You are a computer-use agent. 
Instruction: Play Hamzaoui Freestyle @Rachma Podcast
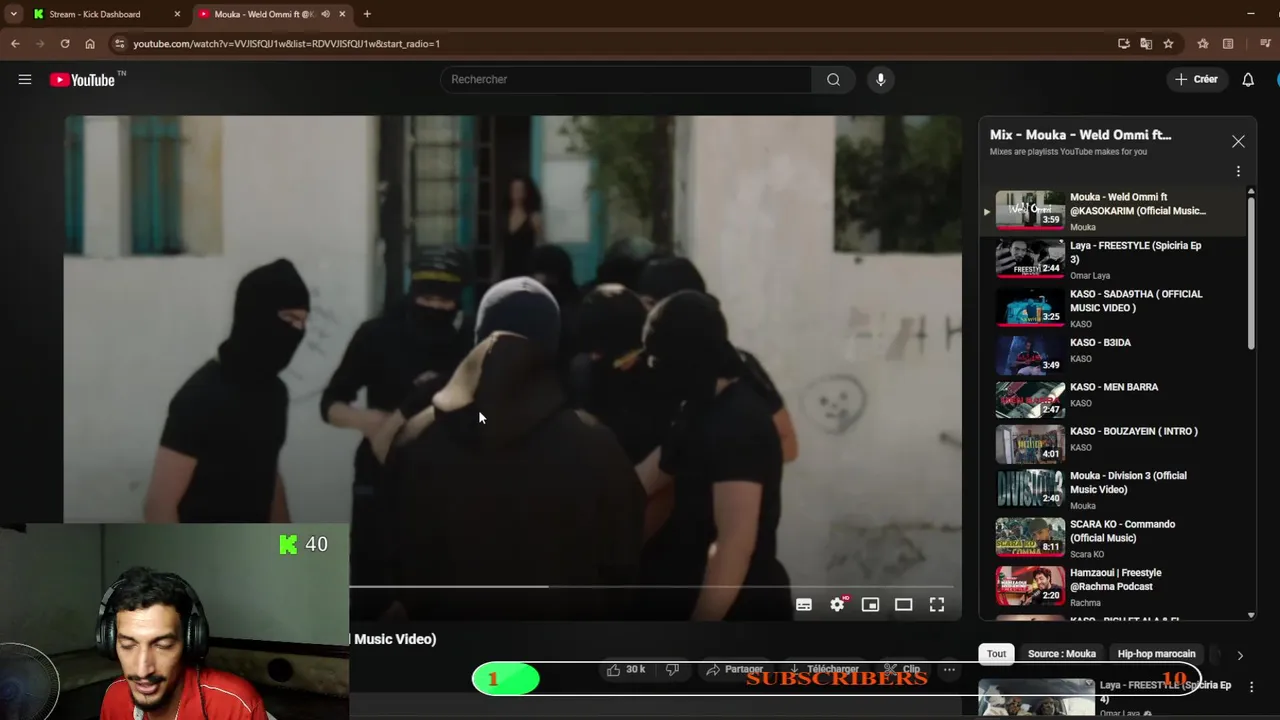coord(1112,587)
